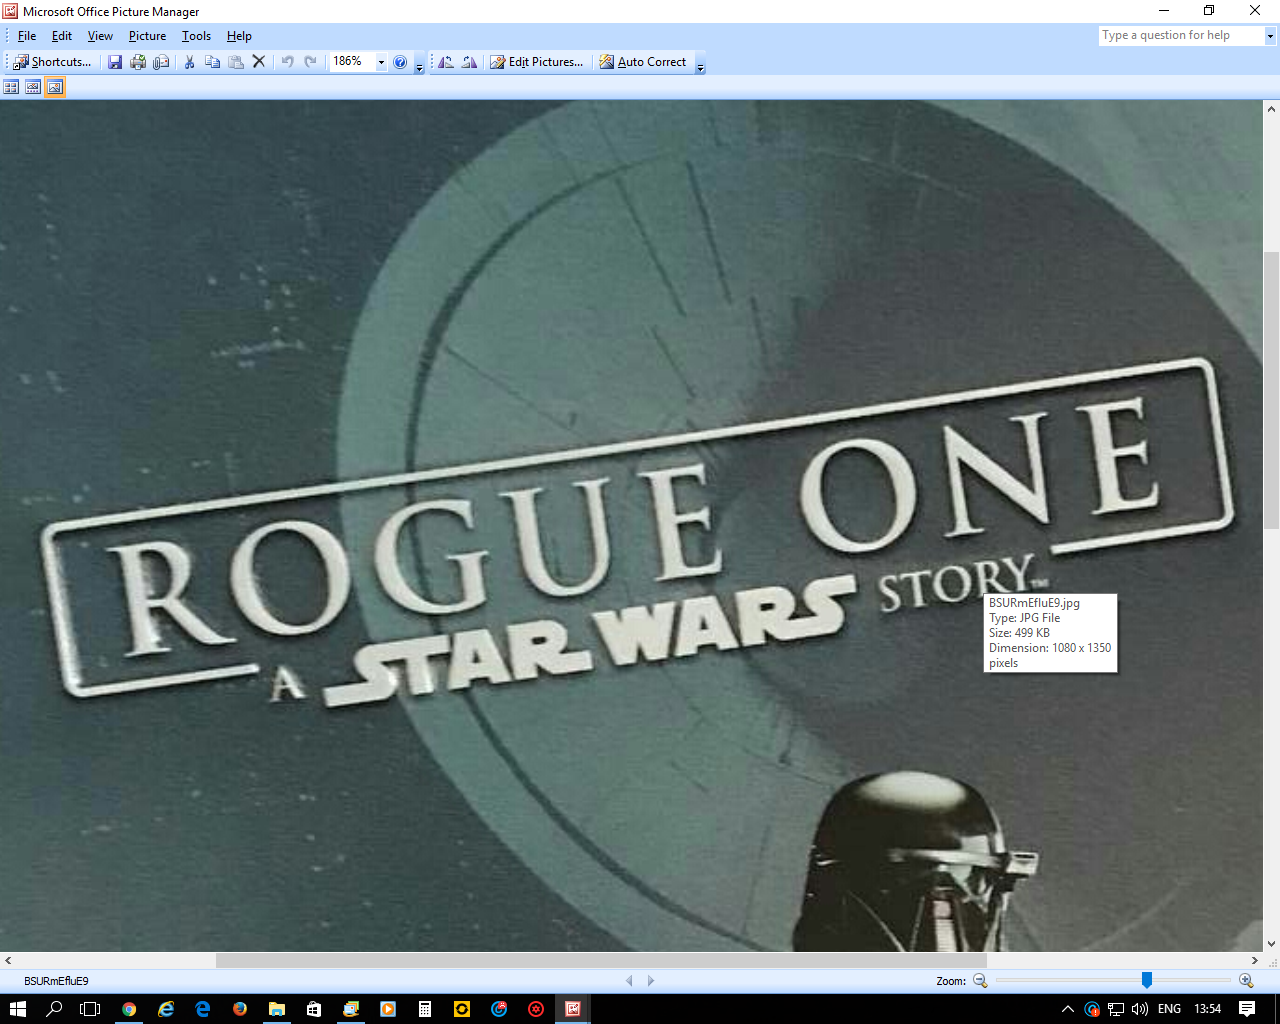Launch Chrome from the taskbar
The image size is (1280, 1024).
point(129,1009)
